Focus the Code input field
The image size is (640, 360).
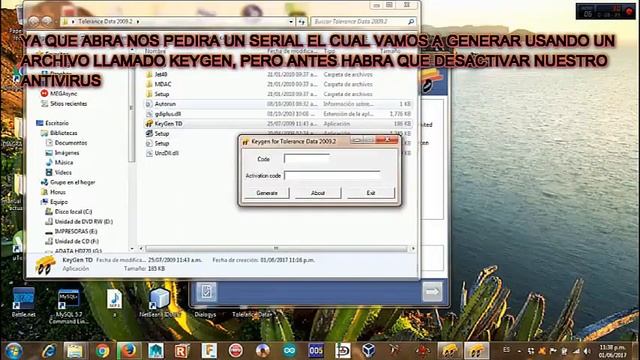click(x=307, y=159)
